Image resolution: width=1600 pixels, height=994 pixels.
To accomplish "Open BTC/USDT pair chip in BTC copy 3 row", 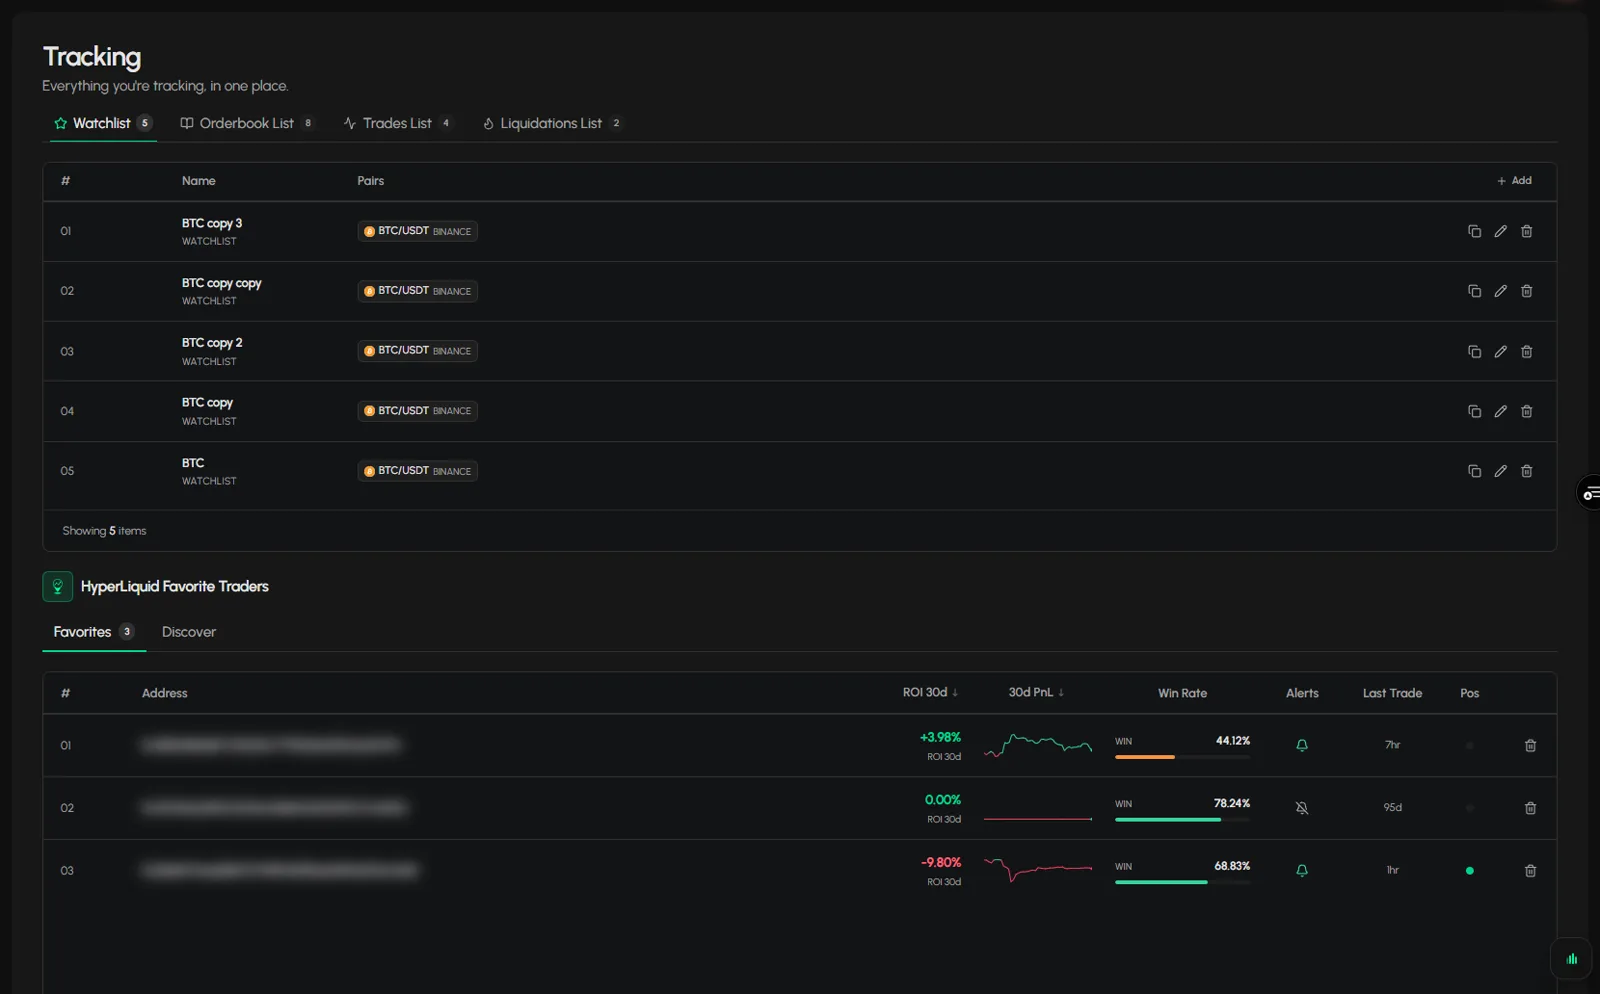I will (417, 231).
